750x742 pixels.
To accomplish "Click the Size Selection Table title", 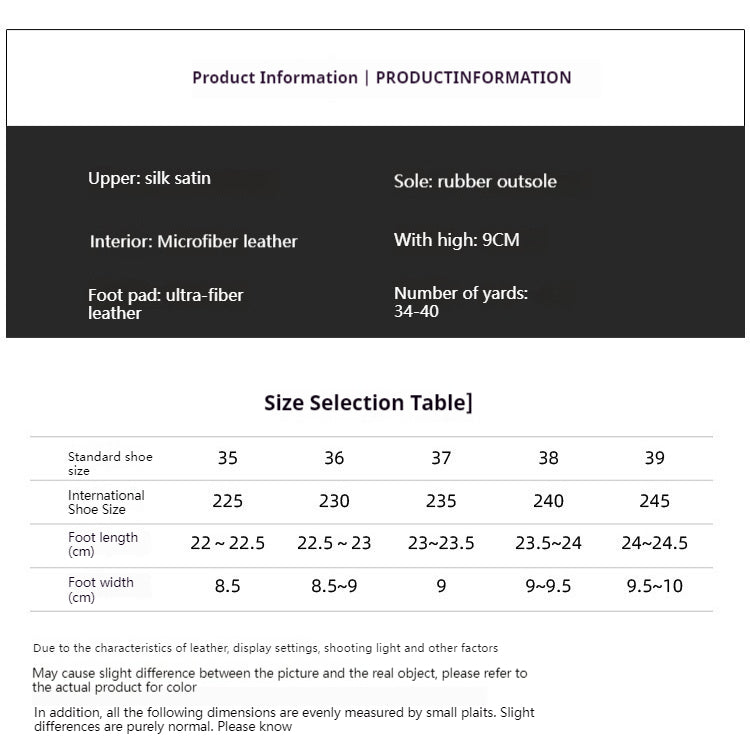I will pos(368,403).
